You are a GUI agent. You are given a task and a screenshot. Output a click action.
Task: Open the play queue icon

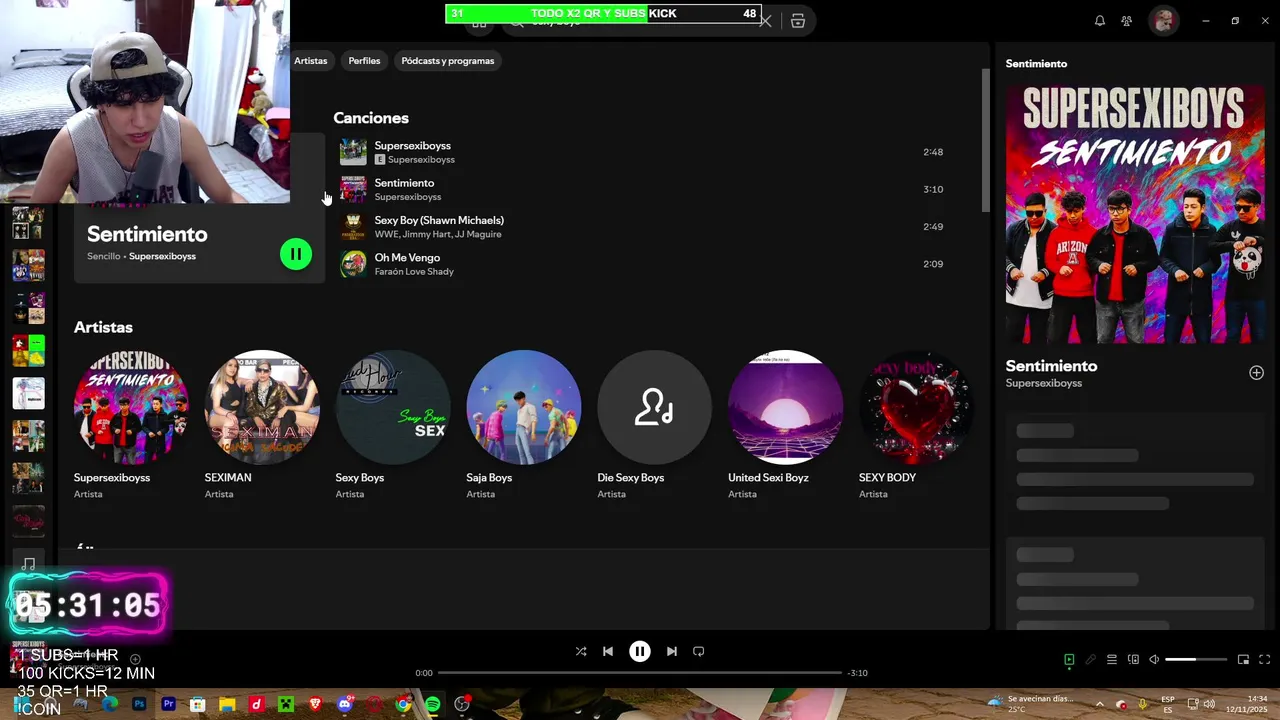pyautogui.click(x=1112, y=660)
